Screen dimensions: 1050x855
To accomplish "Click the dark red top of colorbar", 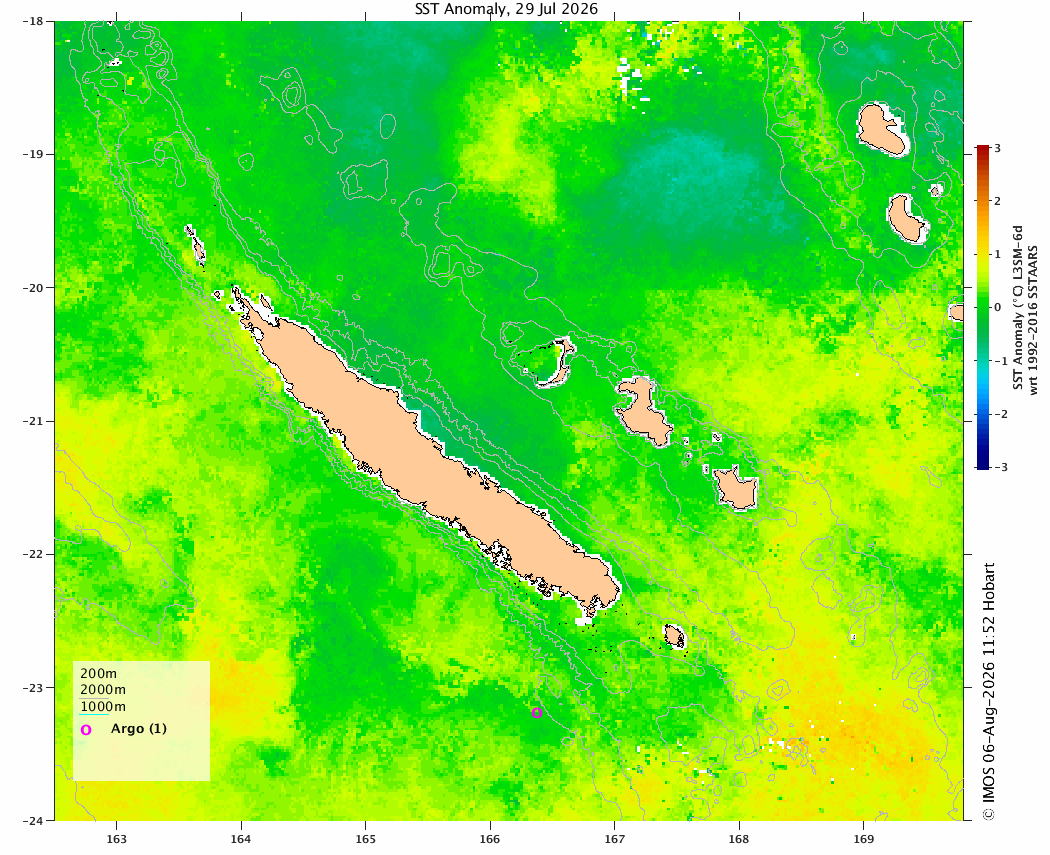I will click(x=982, y=149).
